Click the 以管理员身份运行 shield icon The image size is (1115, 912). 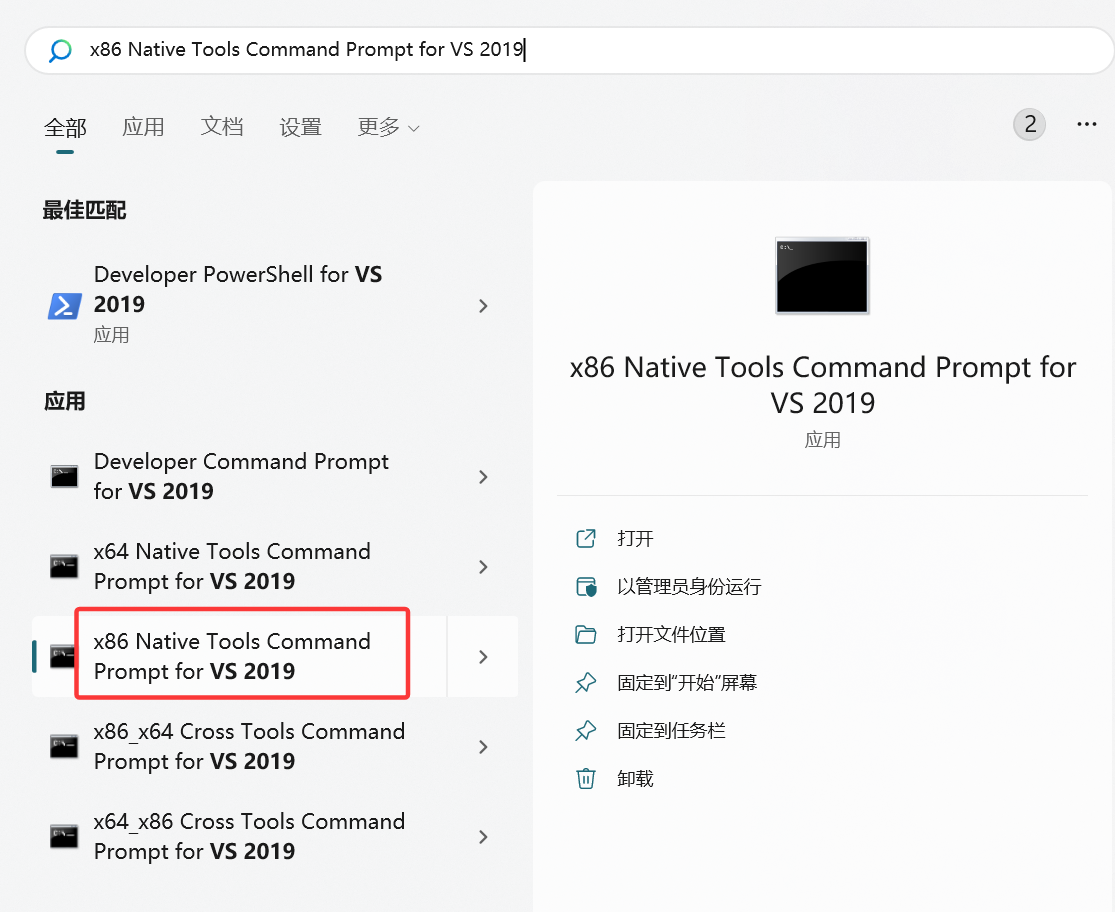(x=587, y=586)
